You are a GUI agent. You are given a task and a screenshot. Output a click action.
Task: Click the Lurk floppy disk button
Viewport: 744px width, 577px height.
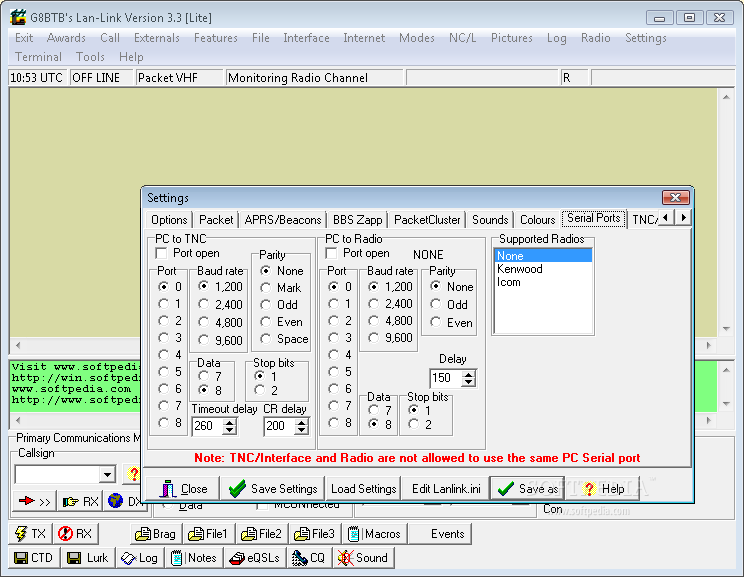pos(88,558)
